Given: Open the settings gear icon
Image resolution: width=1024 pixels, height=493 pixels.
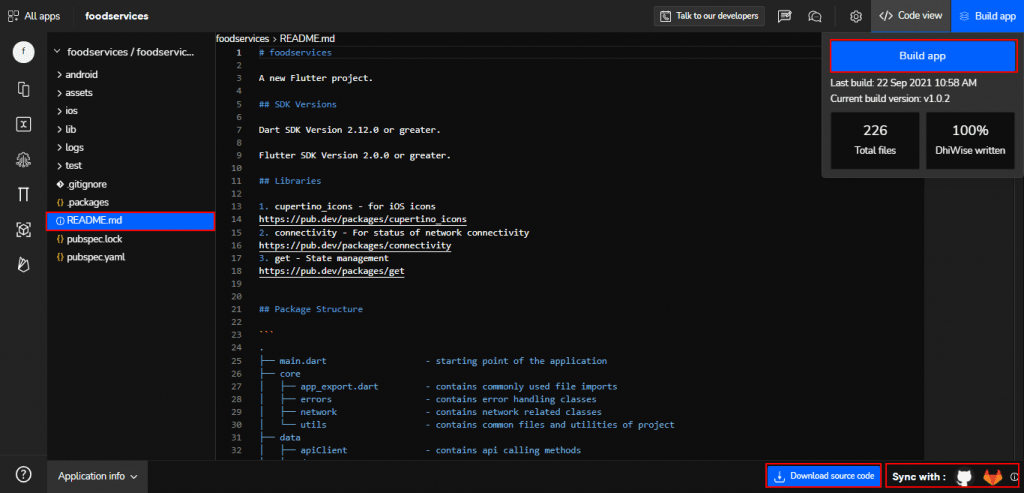Looking at the screenshot, I should [856, 16].
